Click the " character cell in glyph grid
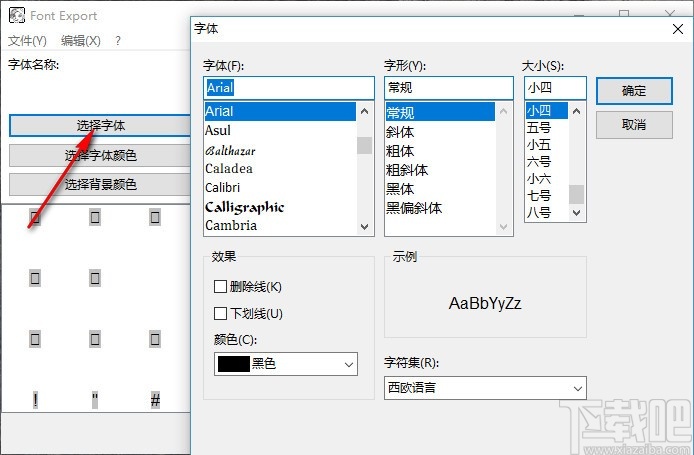 95,401
